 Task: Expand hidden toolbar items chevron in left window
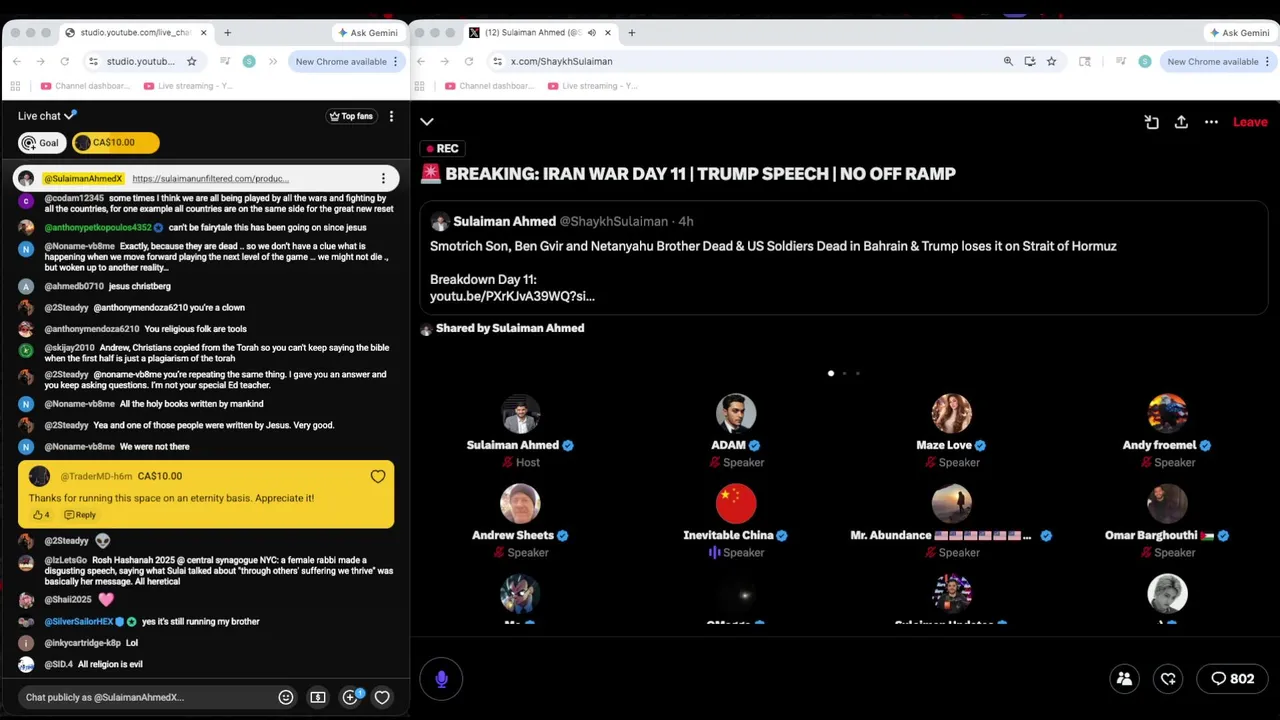(273, 61)
